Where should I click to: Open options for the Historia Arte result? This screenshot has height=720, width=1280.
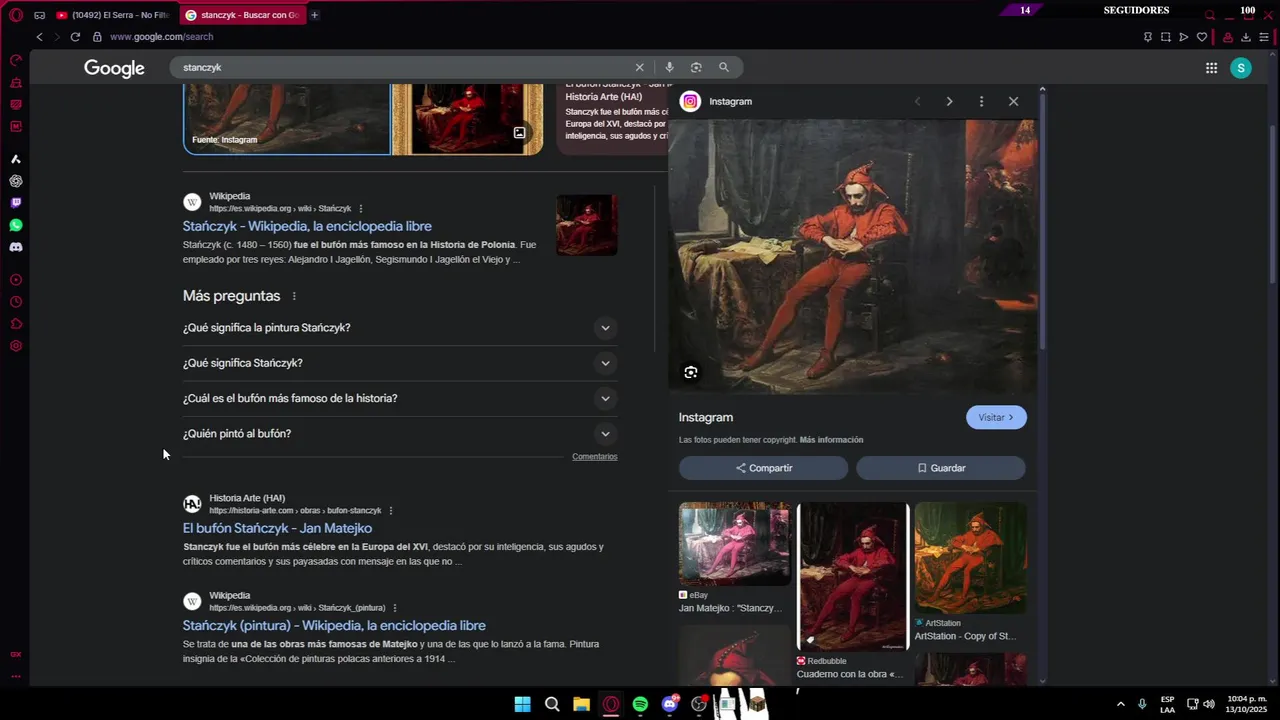tap(391, 511)
